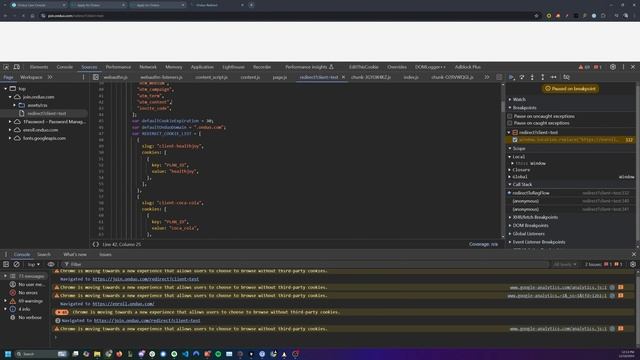Select the Workspace navigator tab
Screen dimensions: 640x360
coord(31,77)
